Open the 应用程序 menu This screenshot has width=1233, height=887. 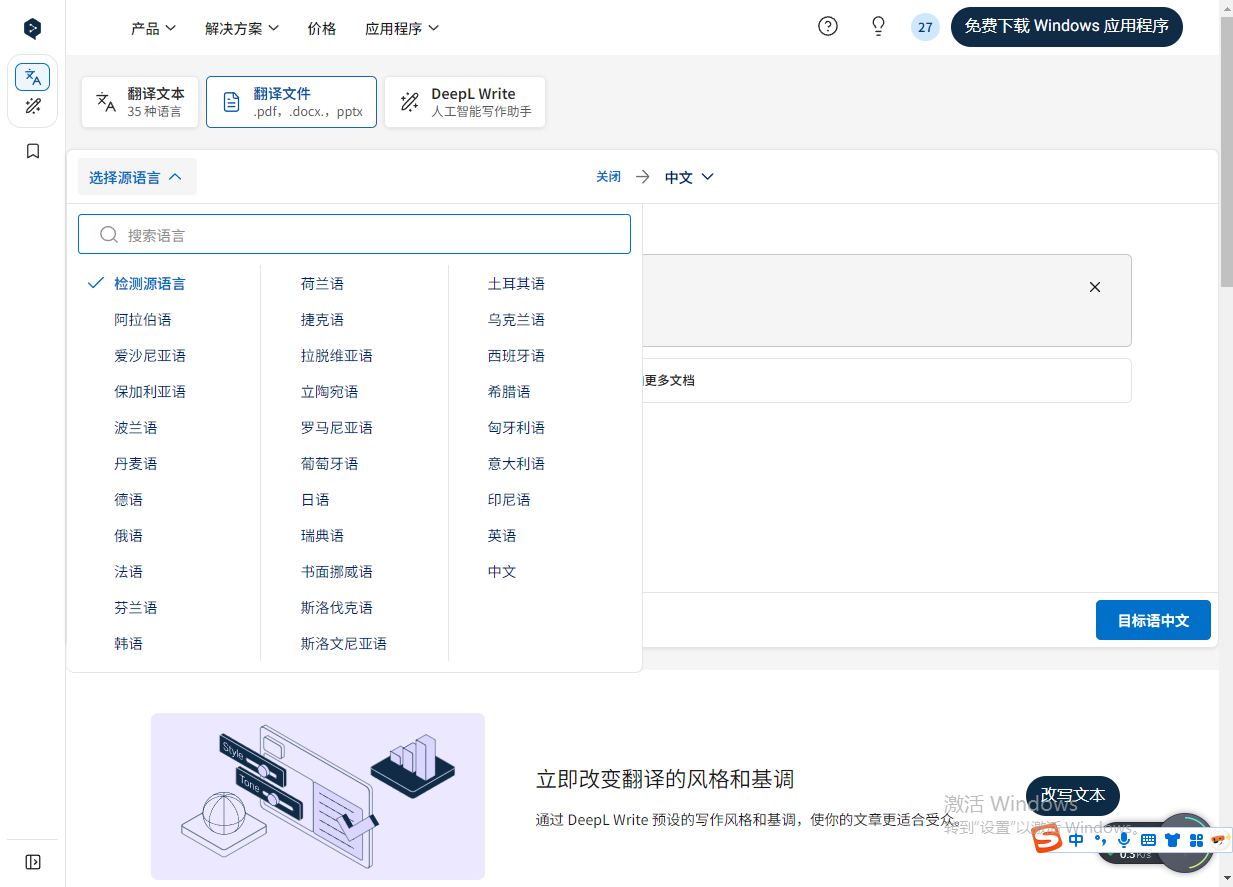click(401, 28)
